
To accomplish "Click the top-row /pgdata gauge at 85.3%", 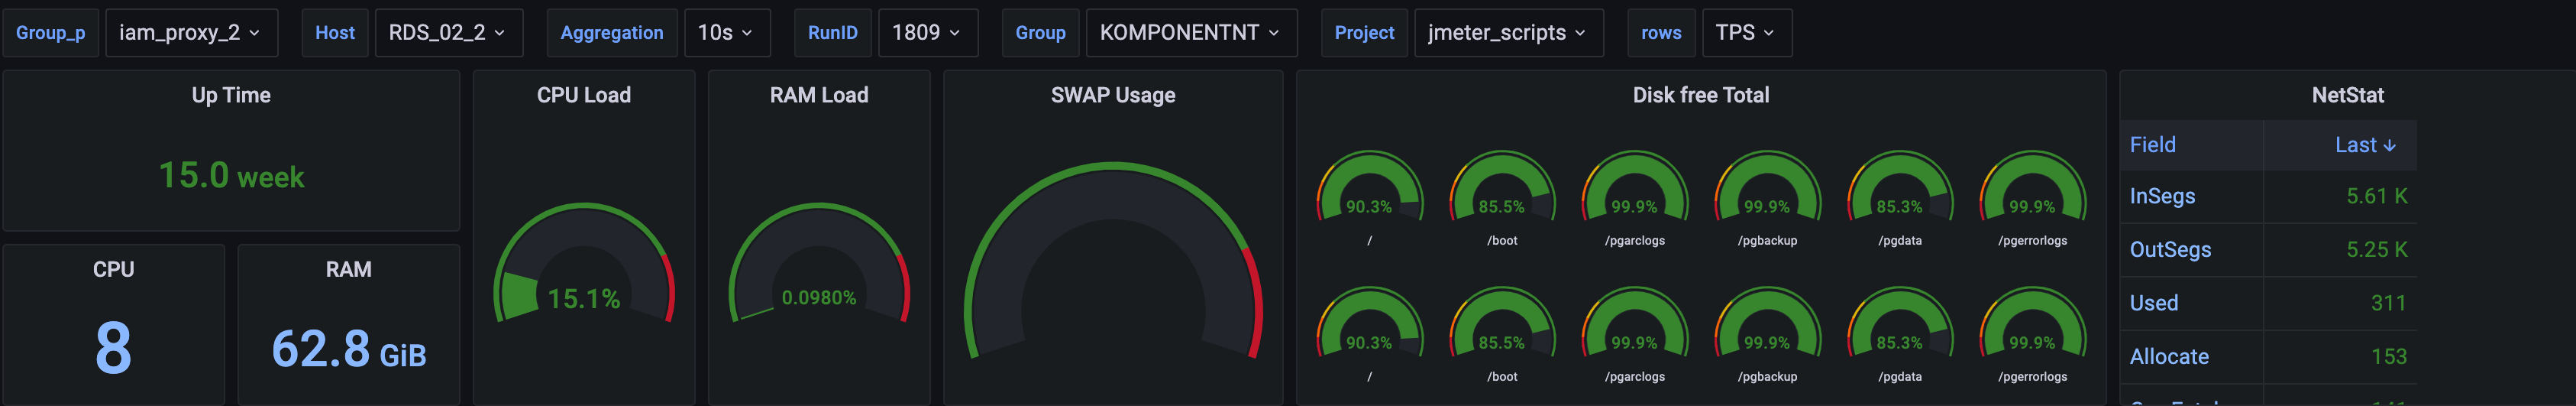I will click(1899, 187).
